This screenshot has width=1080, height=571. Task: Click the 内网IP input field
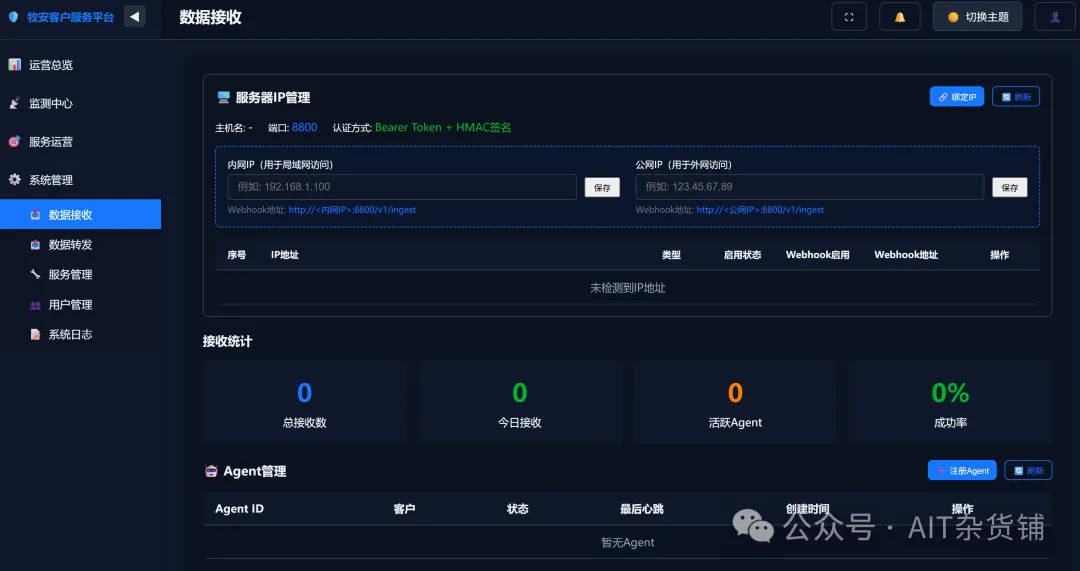point(402,187)
